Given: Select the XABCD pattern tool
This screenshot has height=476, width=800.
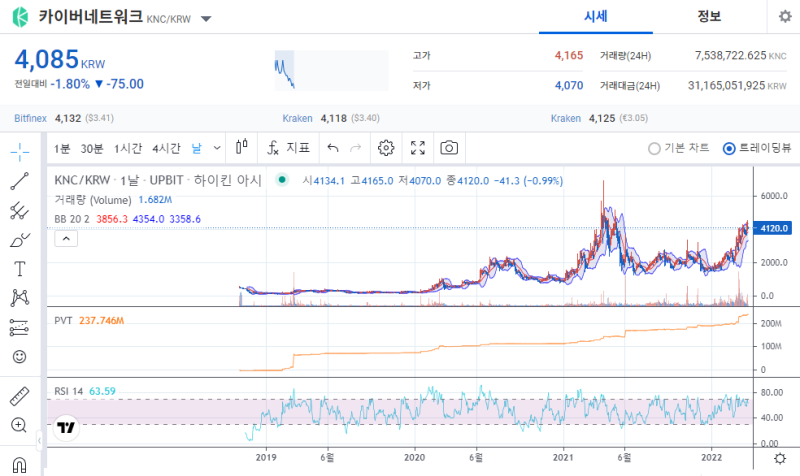Looking at the screenshot, I should click(x=20, y=298).
